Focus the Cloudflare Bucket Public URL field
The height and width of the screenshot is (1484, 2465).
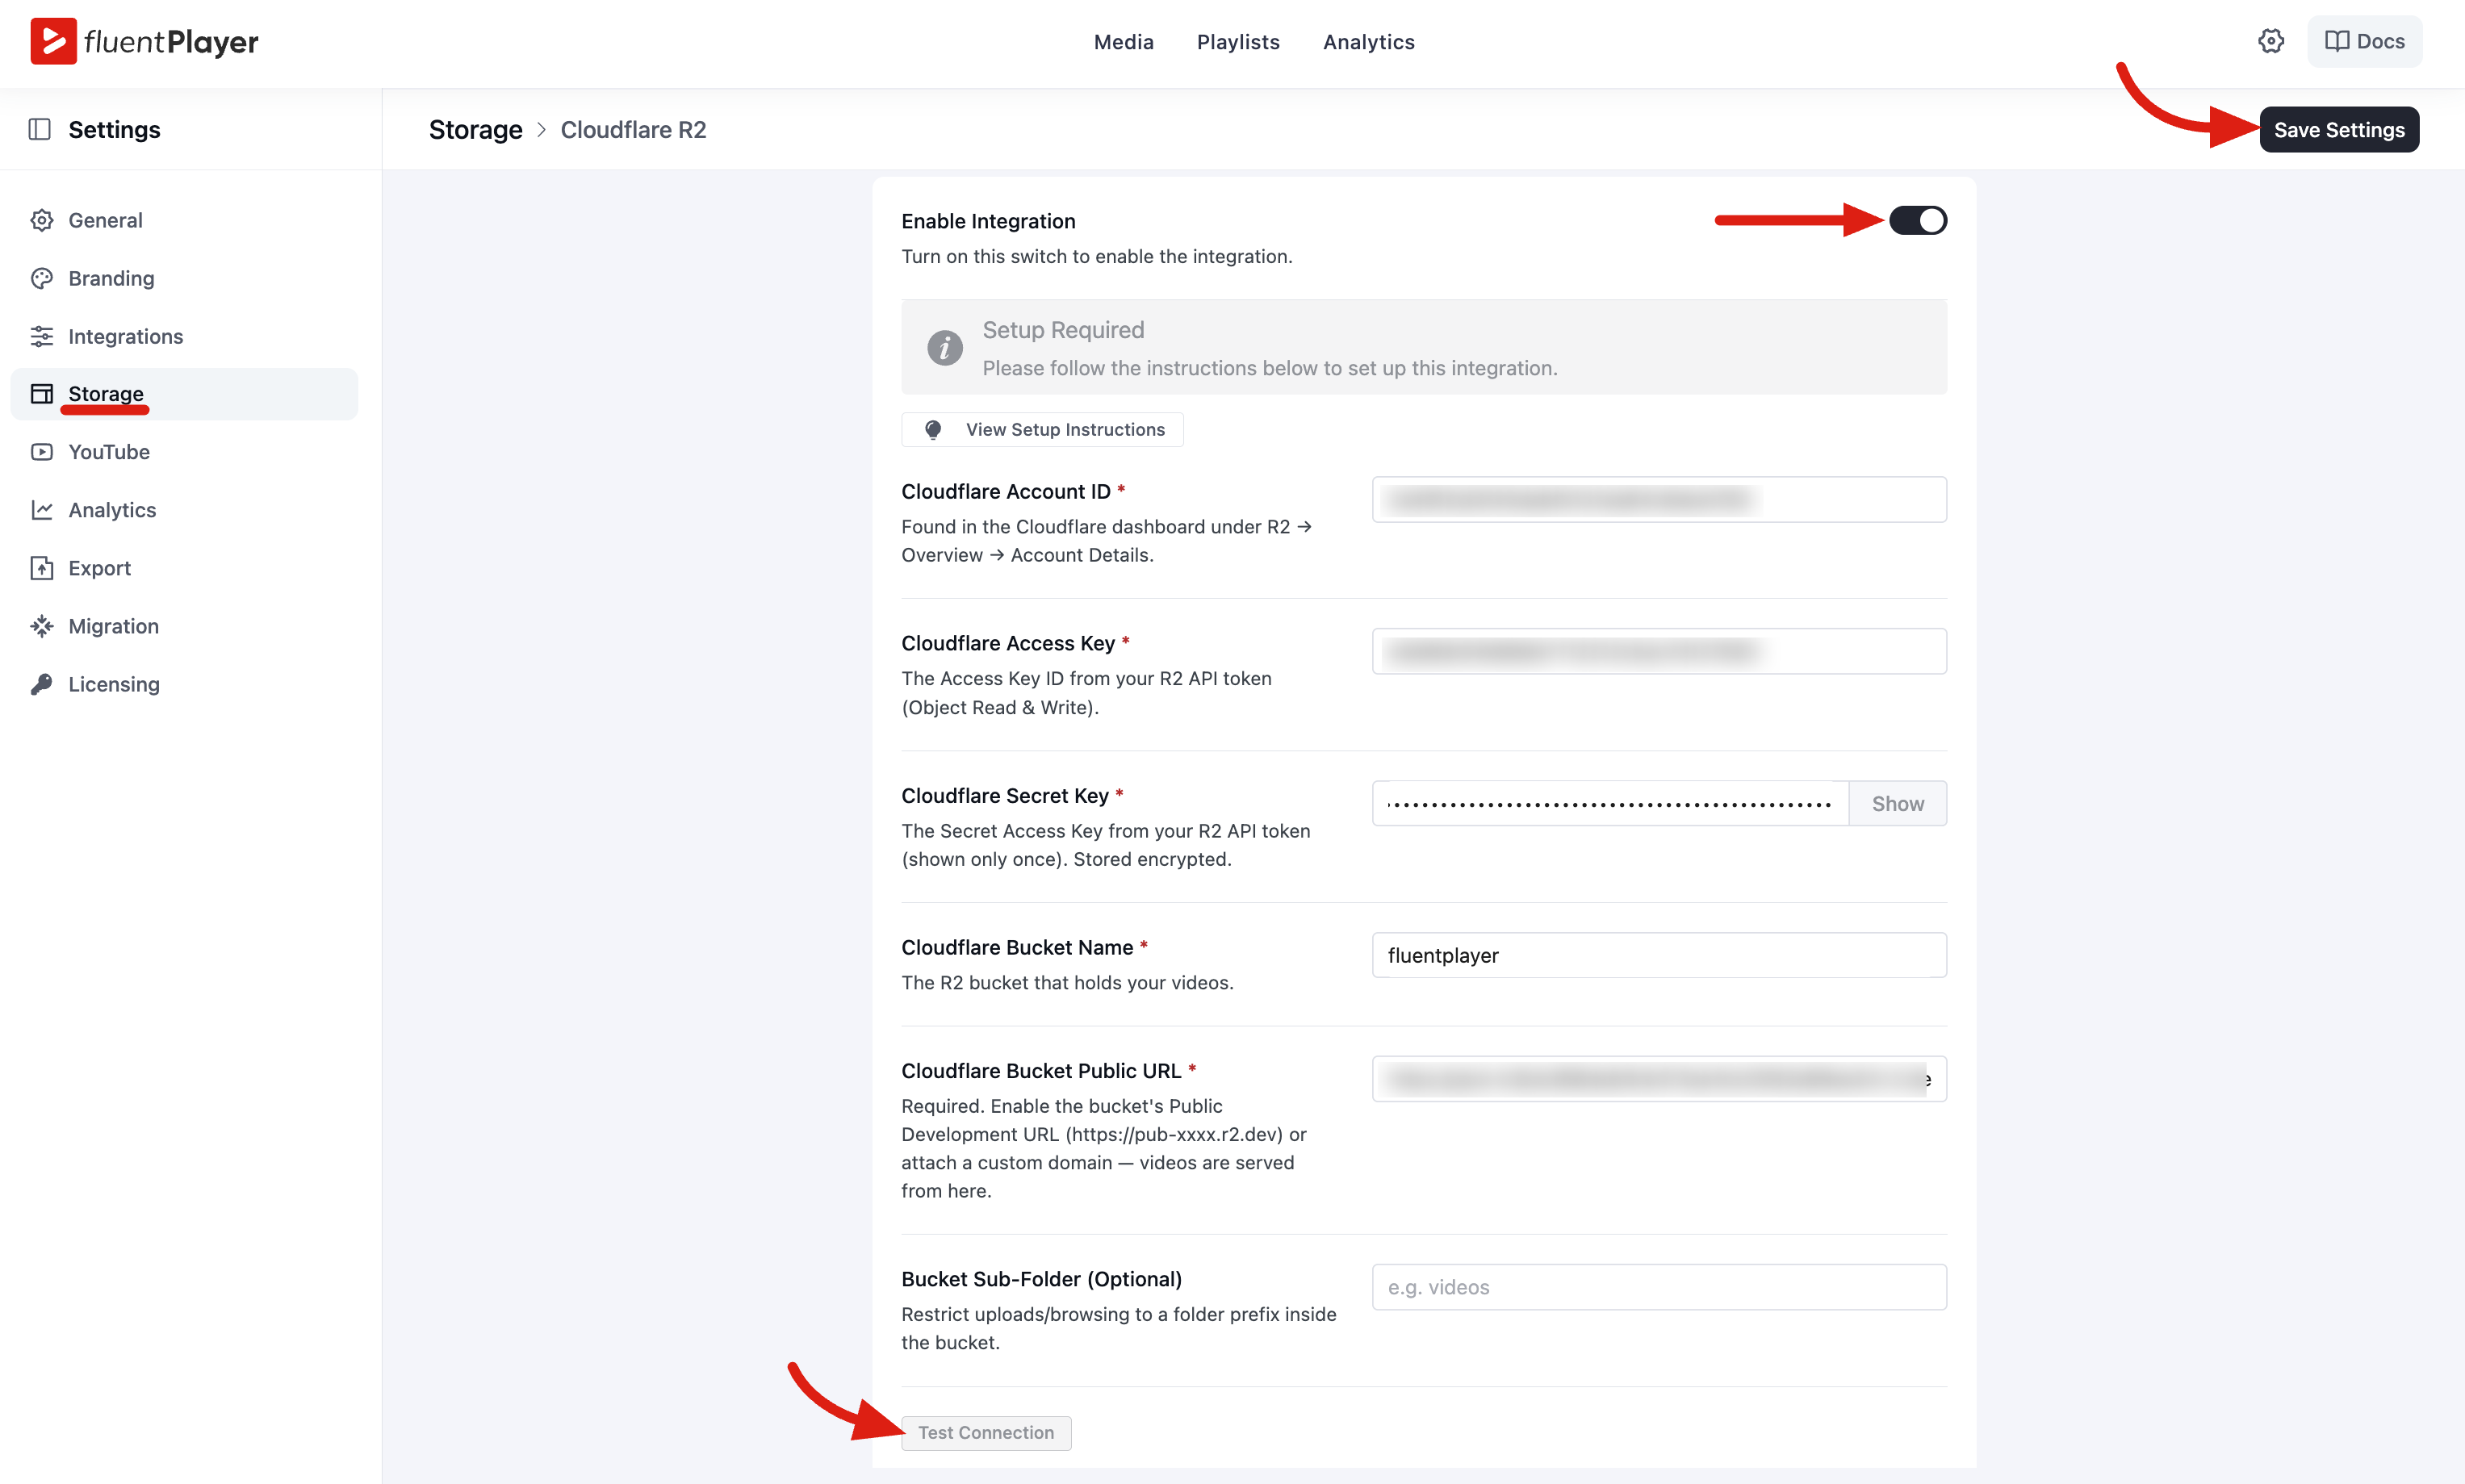[x=1659, y=1078]
